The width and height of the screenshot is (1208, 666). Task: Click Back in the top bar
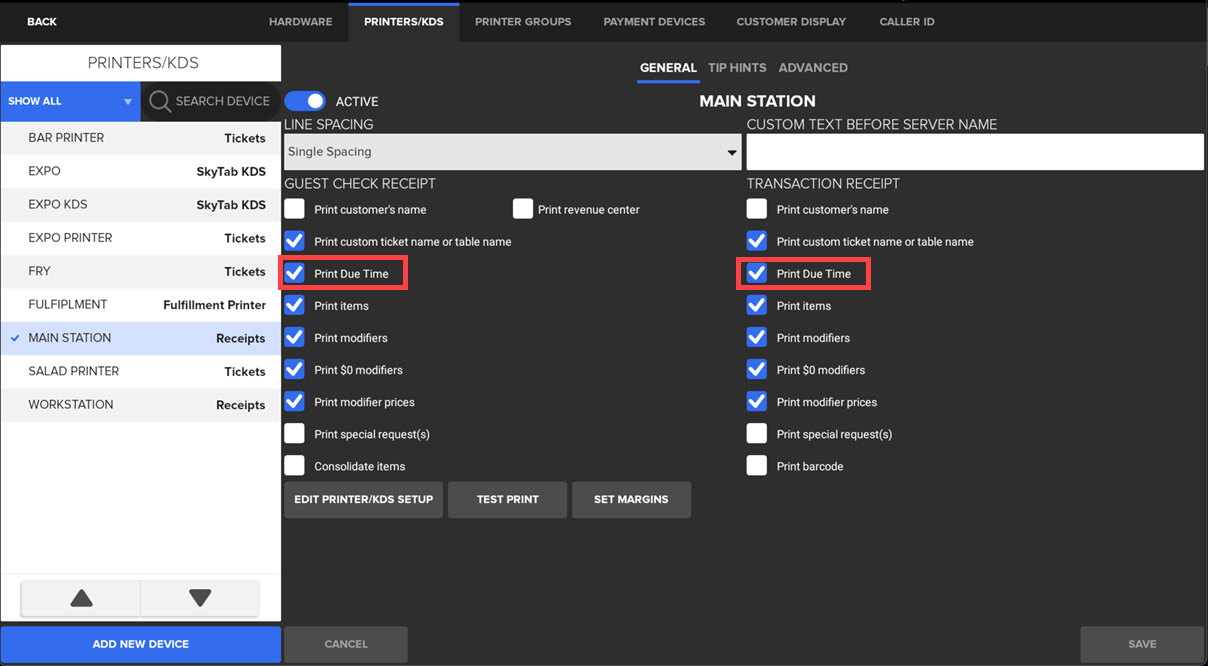42,21
